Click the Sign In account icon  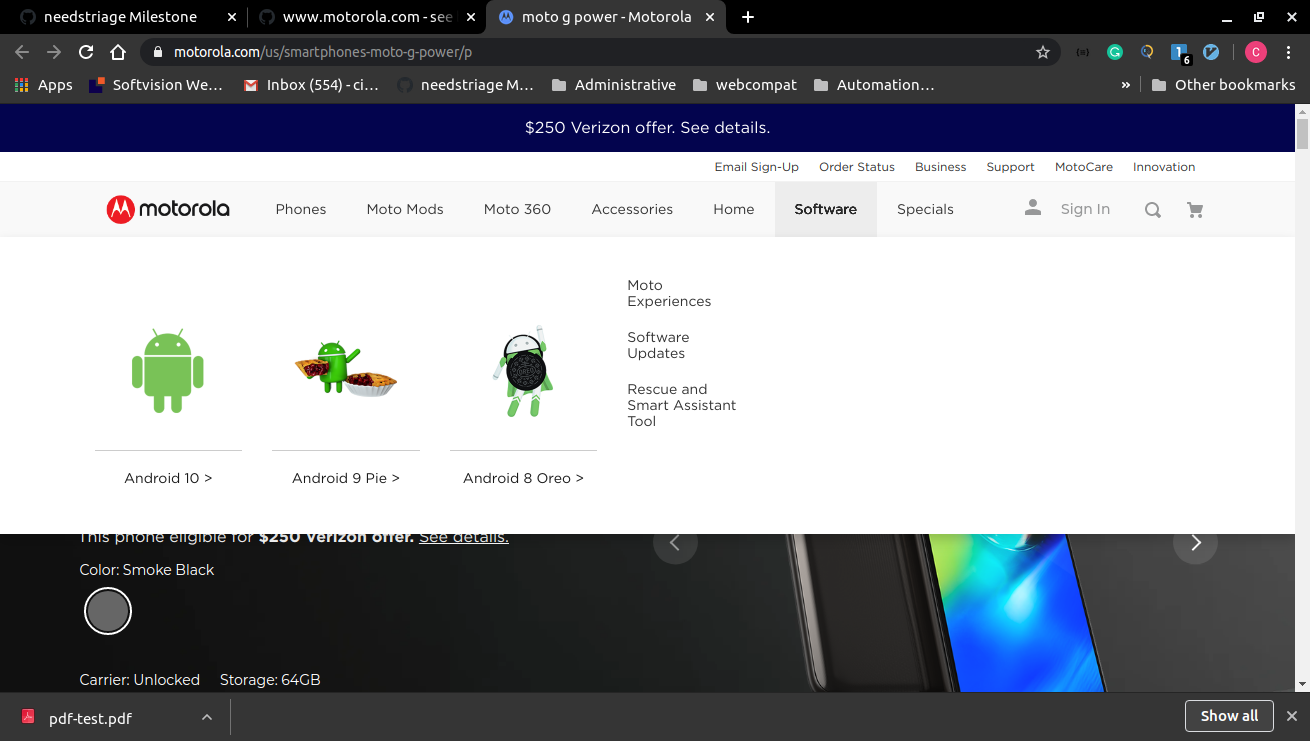(x=1032, y=207)
